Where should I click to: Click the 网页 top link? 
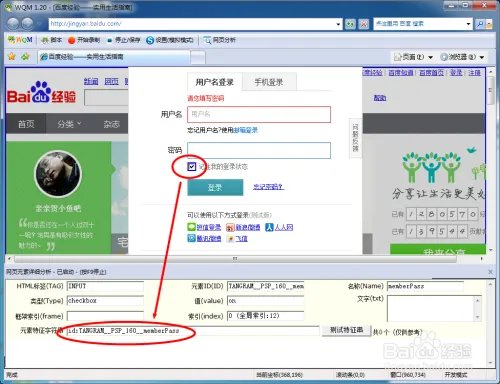coord(111,81)
